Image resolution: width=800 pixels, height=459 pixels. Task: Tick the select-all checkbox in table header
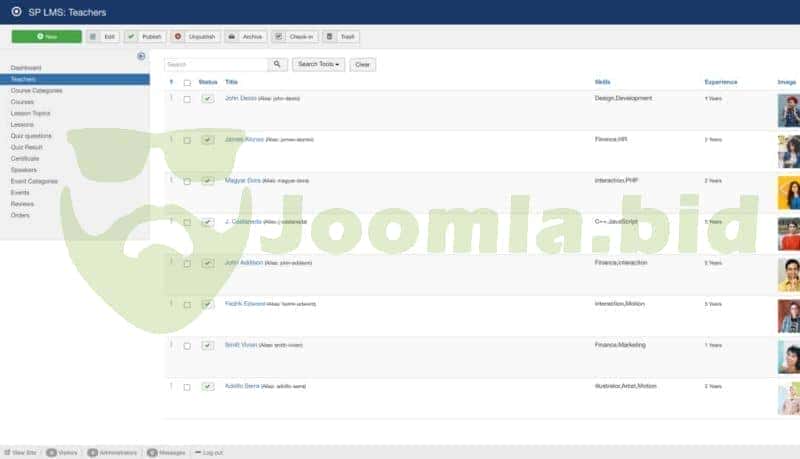(187, 82)
